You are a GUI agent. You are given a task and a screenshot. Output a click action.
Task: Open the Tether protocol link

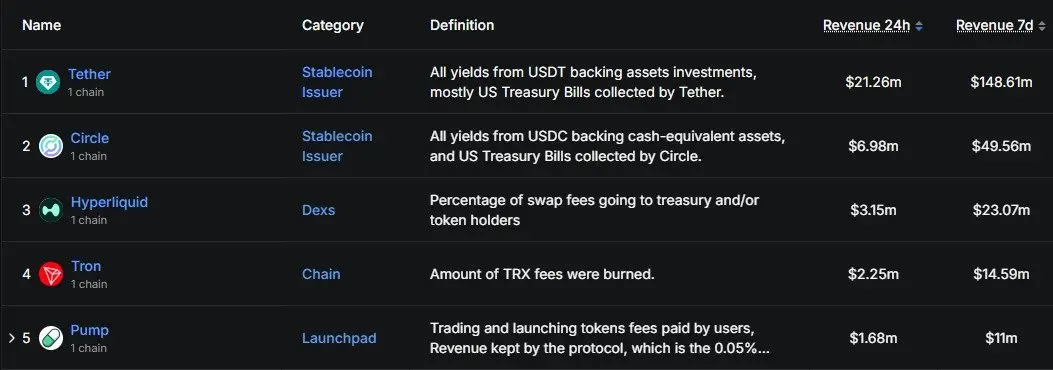pyautogui.click(x=89, y=74)
